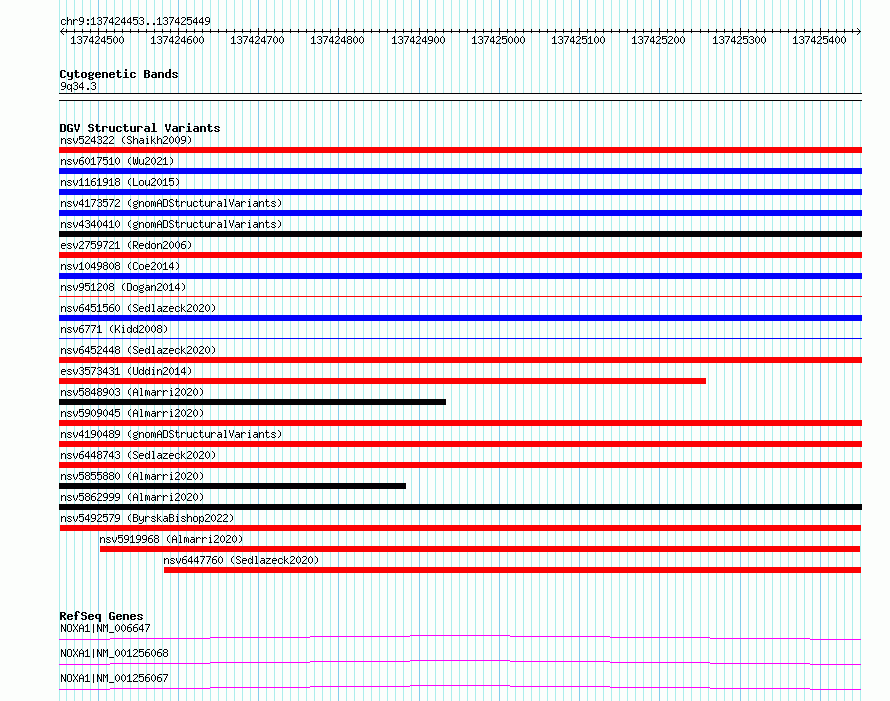Click the DGV Structural Variants track heading

140,128
